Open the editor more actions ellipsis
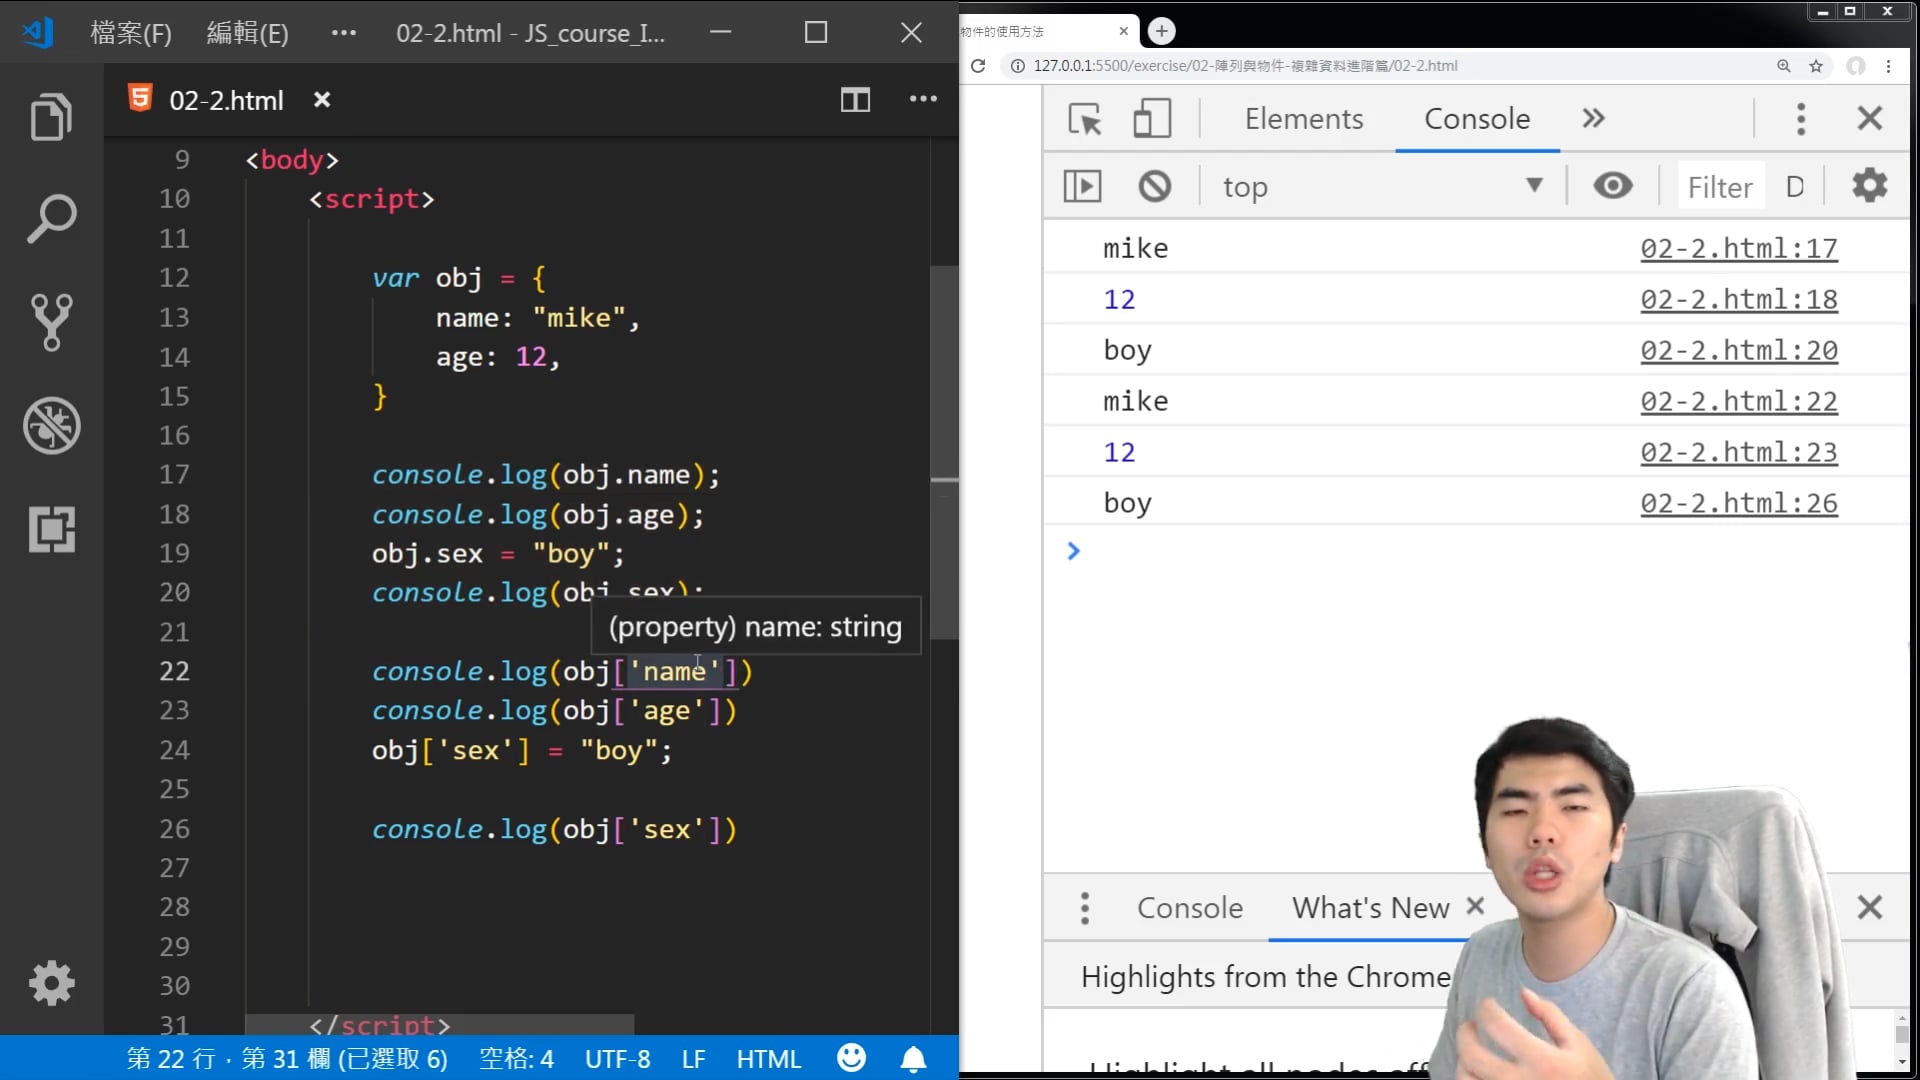The width and height of the screenshot is (1920, 1080). (x=922, y=99)
